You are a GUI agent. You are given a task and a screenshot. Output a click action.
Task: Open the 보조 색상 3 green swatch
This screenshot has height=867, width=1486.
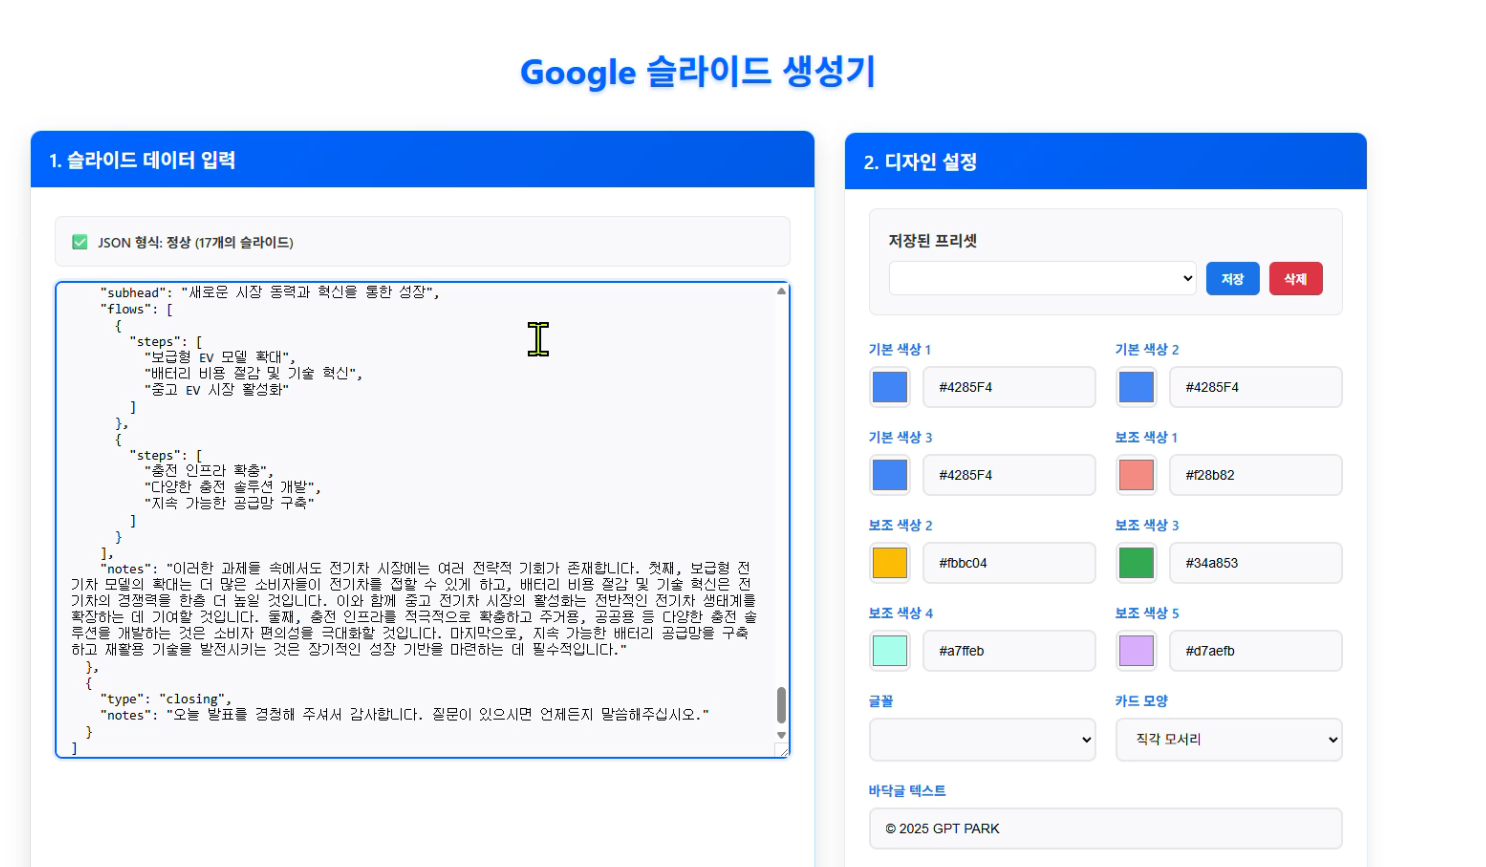1136,563
